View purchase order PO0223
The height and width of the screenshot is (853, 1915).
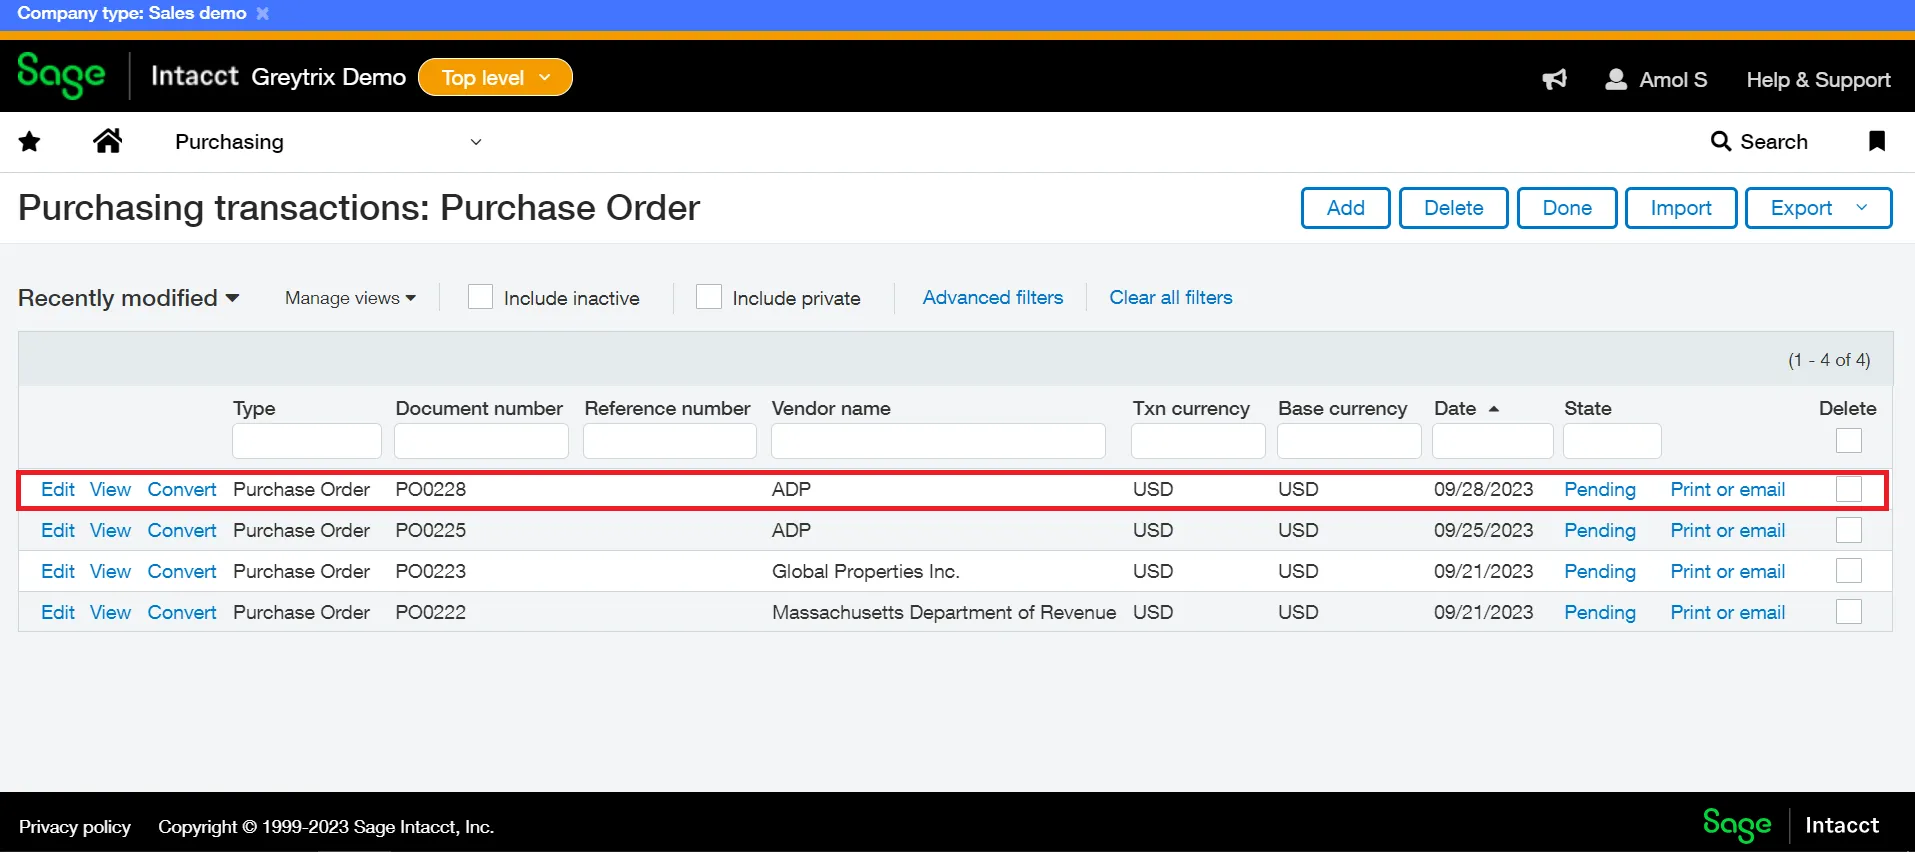pyautogui.click(x=110, y=571)
